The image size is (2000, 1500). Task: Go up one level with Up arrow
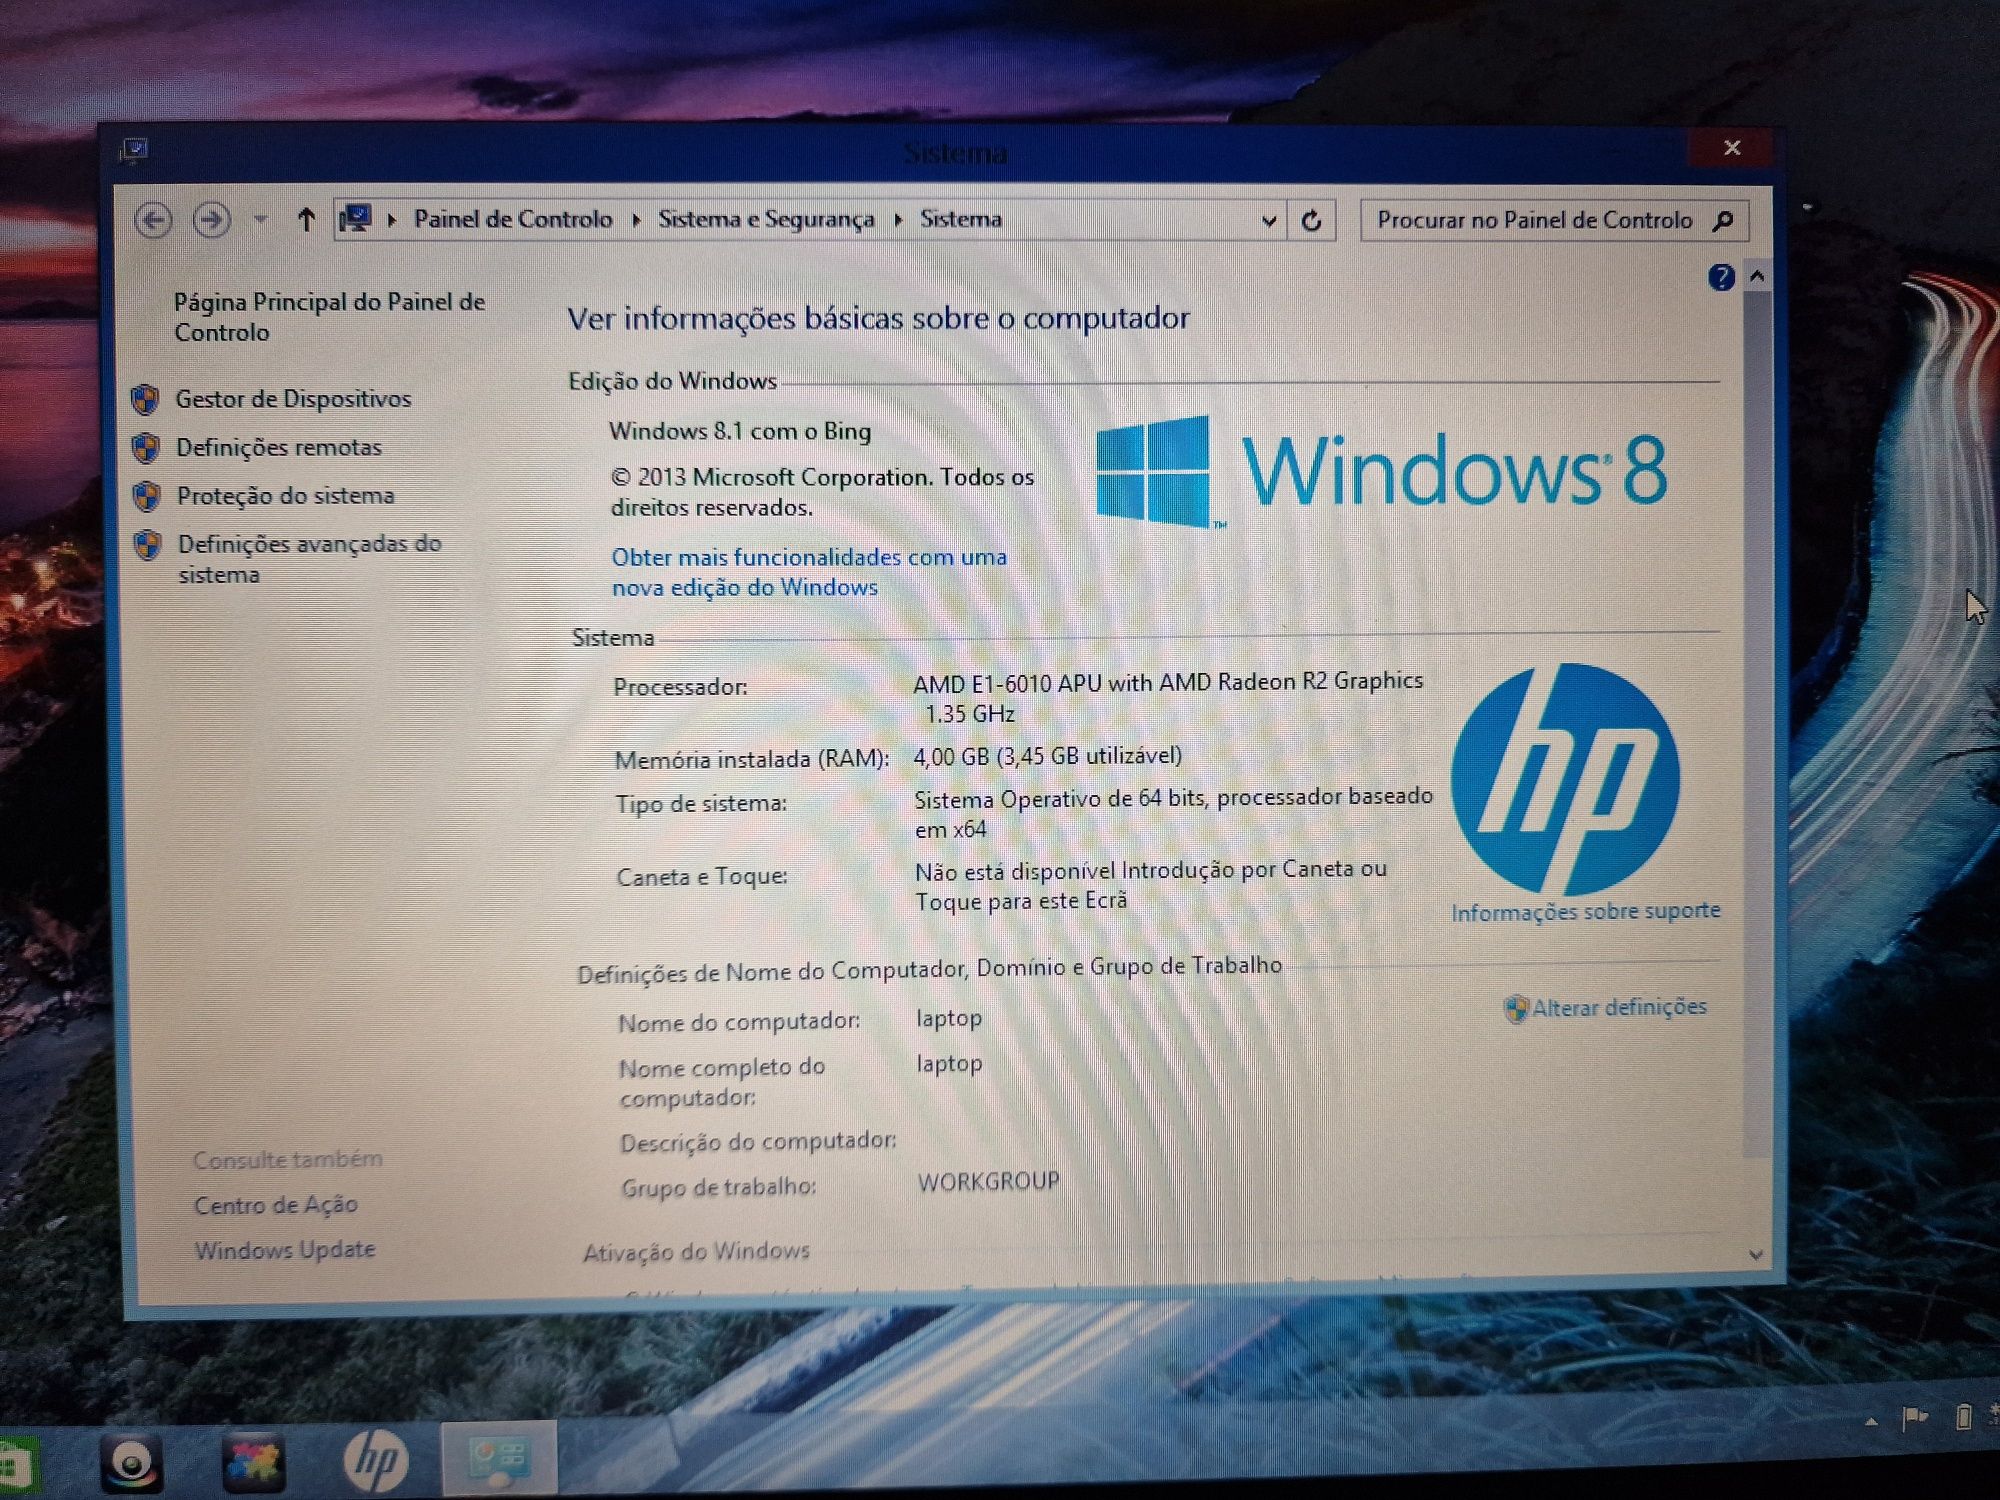(307, 219)
